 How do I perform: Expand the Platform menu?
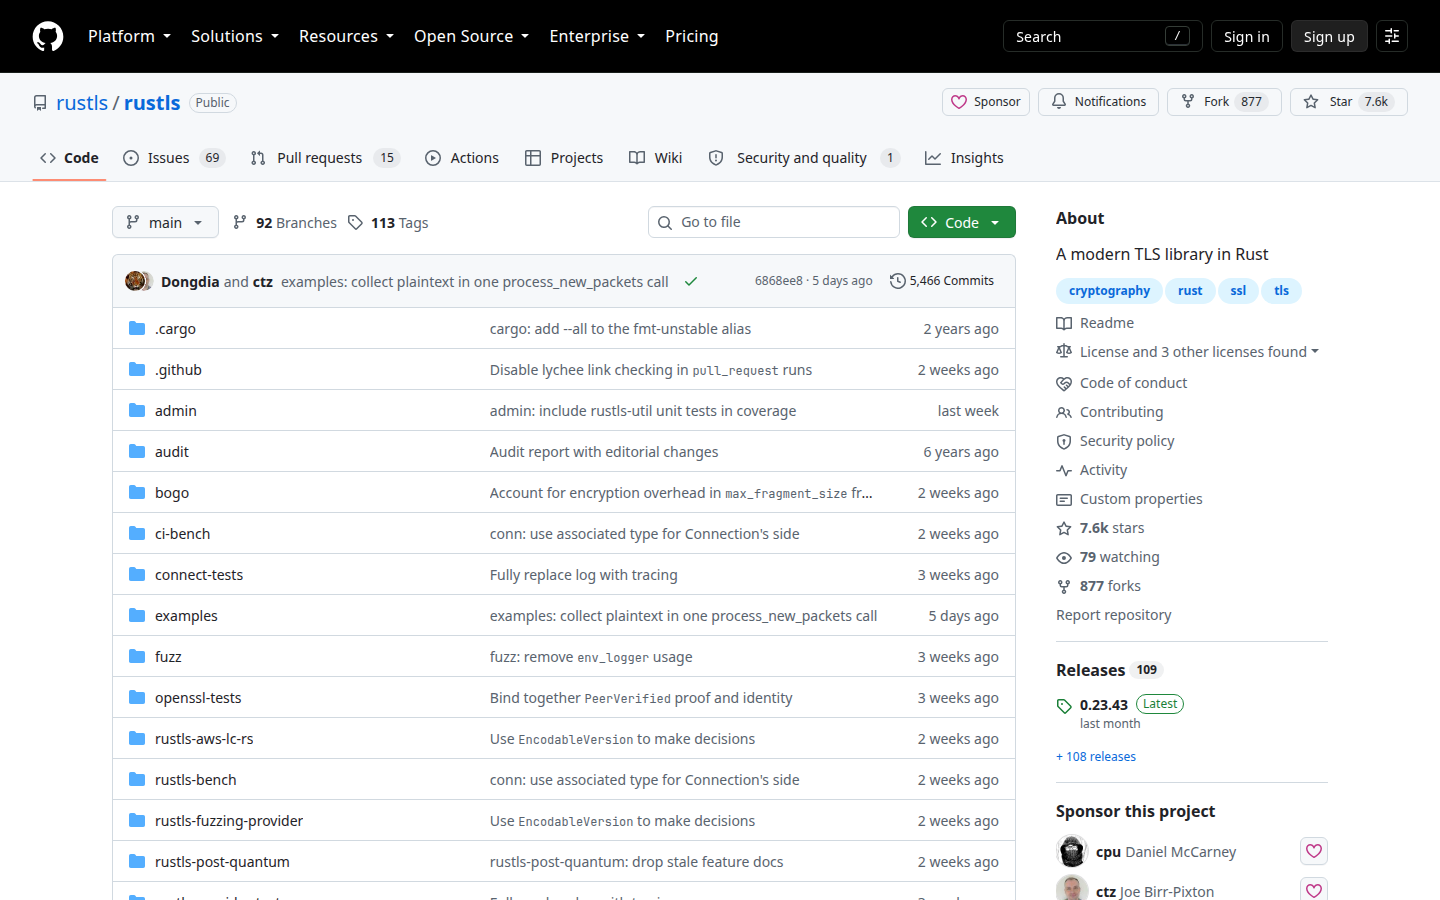tap(129, 36)
